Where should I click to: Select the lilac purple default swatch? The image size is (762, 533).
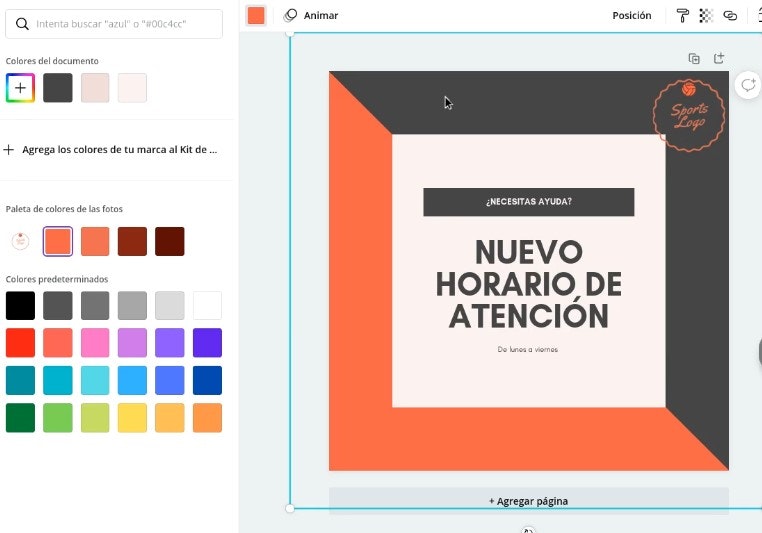point(132,343)
